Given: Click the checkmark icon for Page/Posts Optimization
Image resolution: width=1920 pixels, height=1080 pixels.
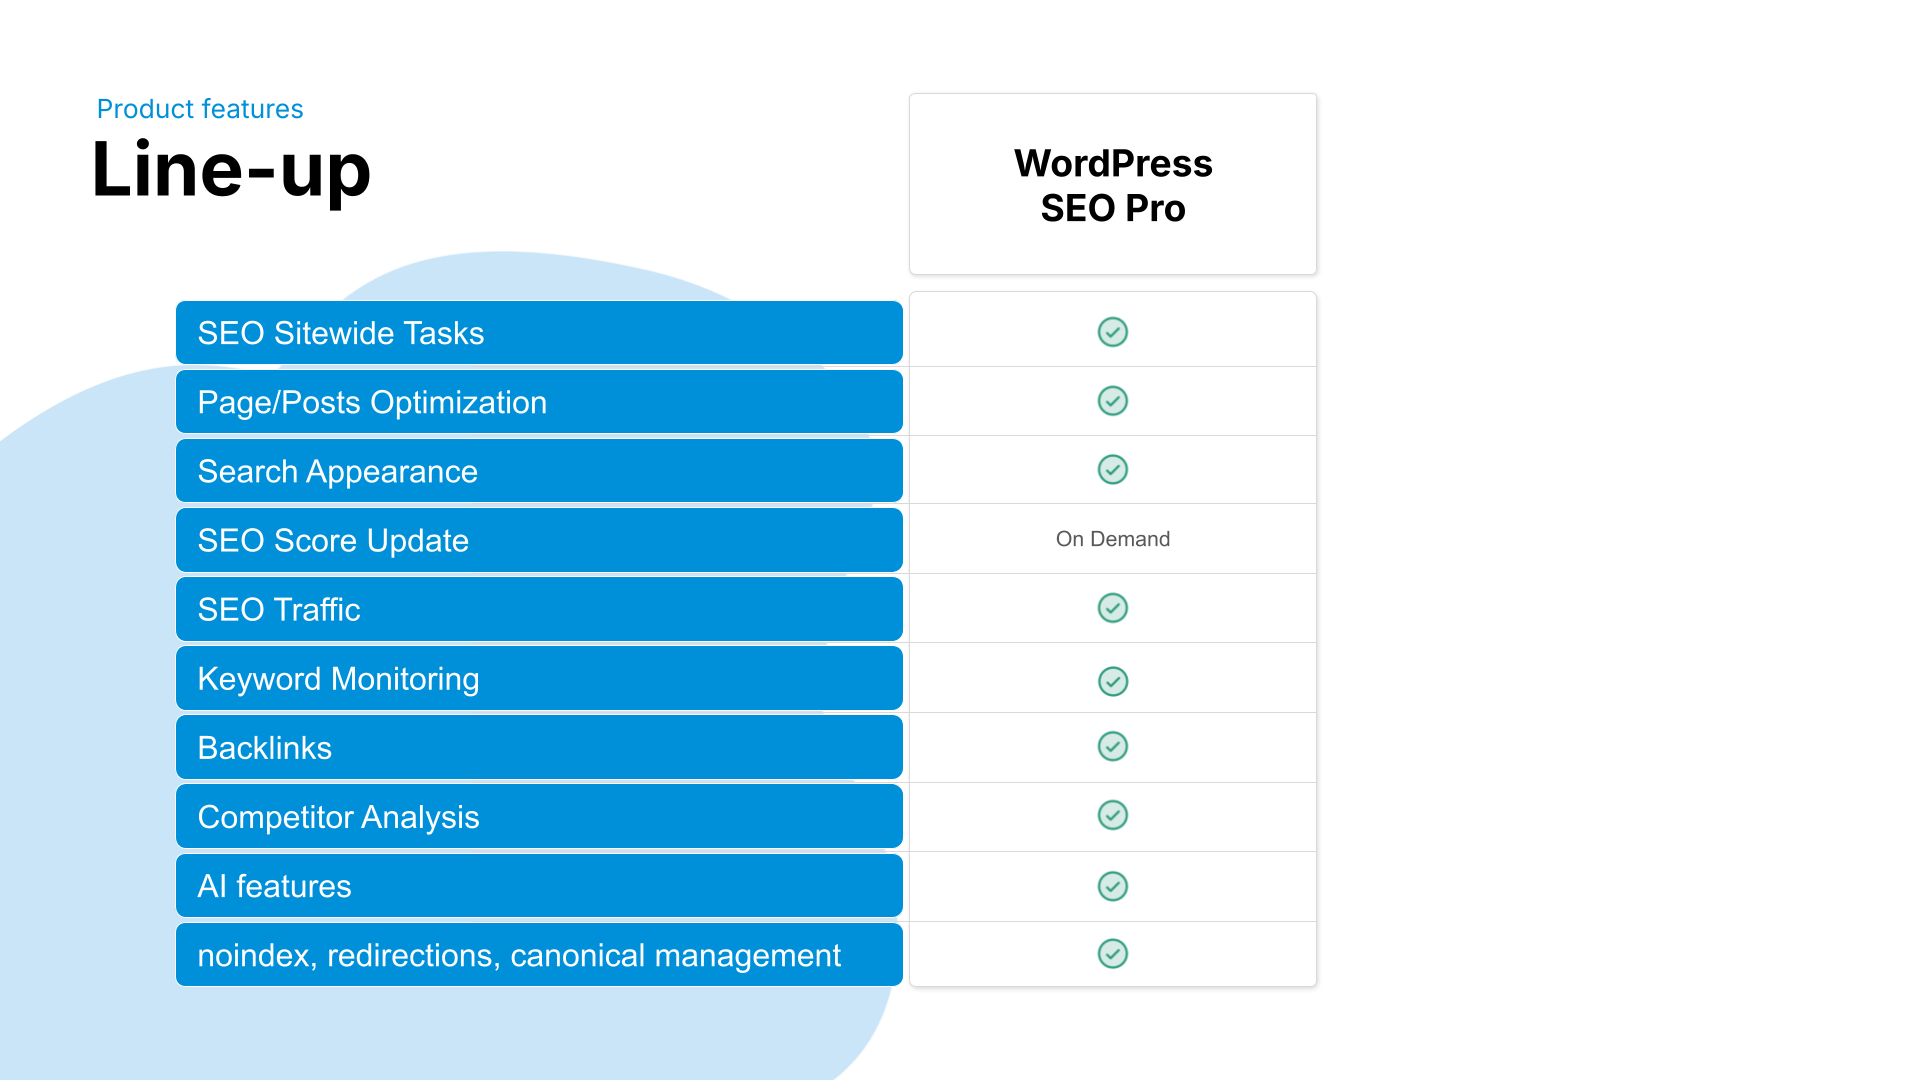Looking at the screenshot, I should pyautogui.click(x=1112, y=401).
